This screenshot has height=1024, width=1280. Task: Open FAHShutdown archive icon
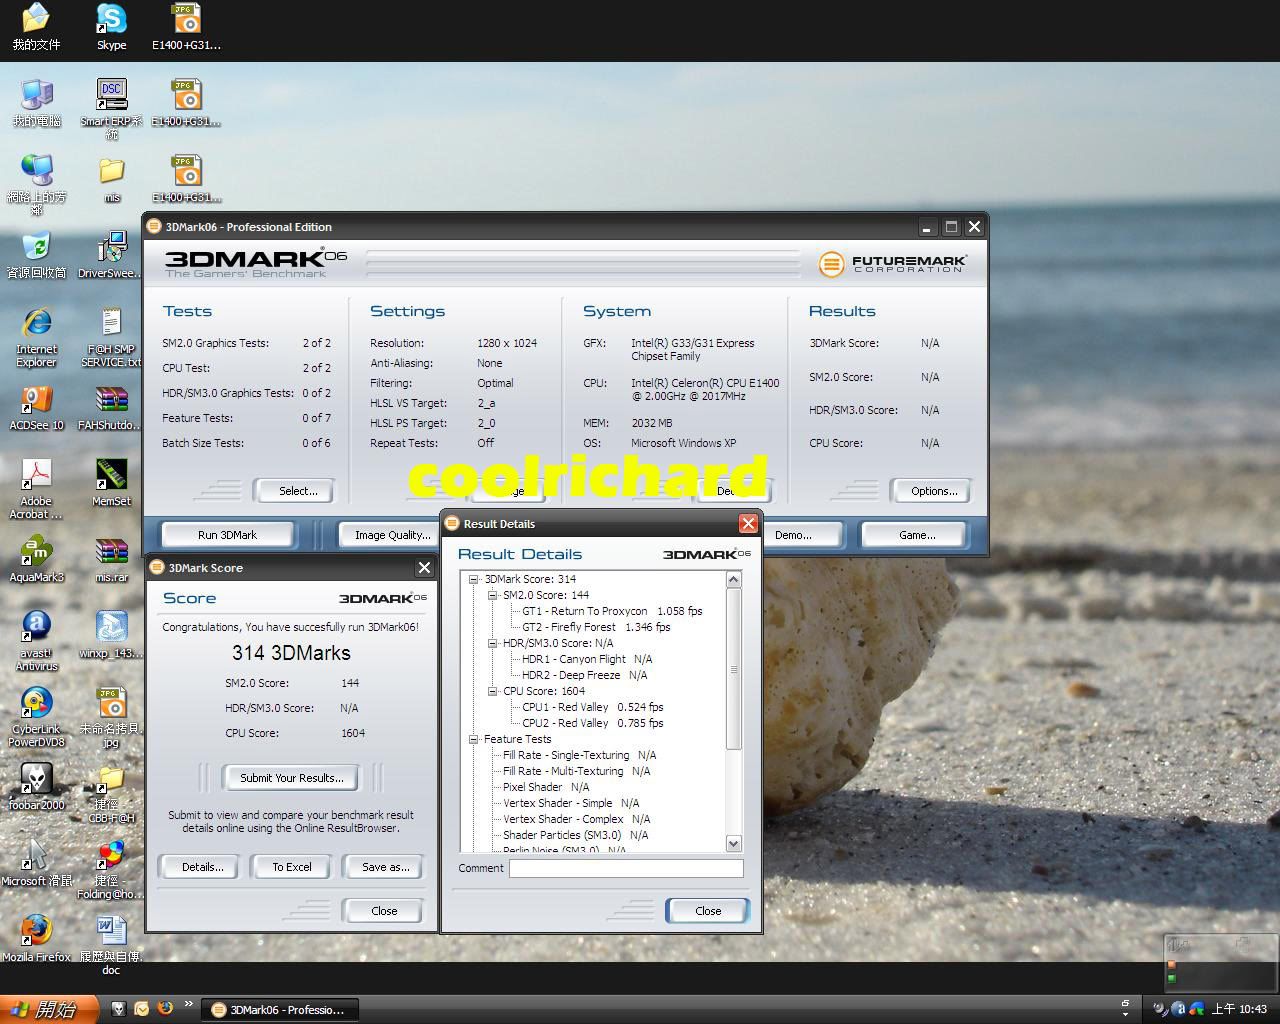pyautogui.click(x=111, y=407)
